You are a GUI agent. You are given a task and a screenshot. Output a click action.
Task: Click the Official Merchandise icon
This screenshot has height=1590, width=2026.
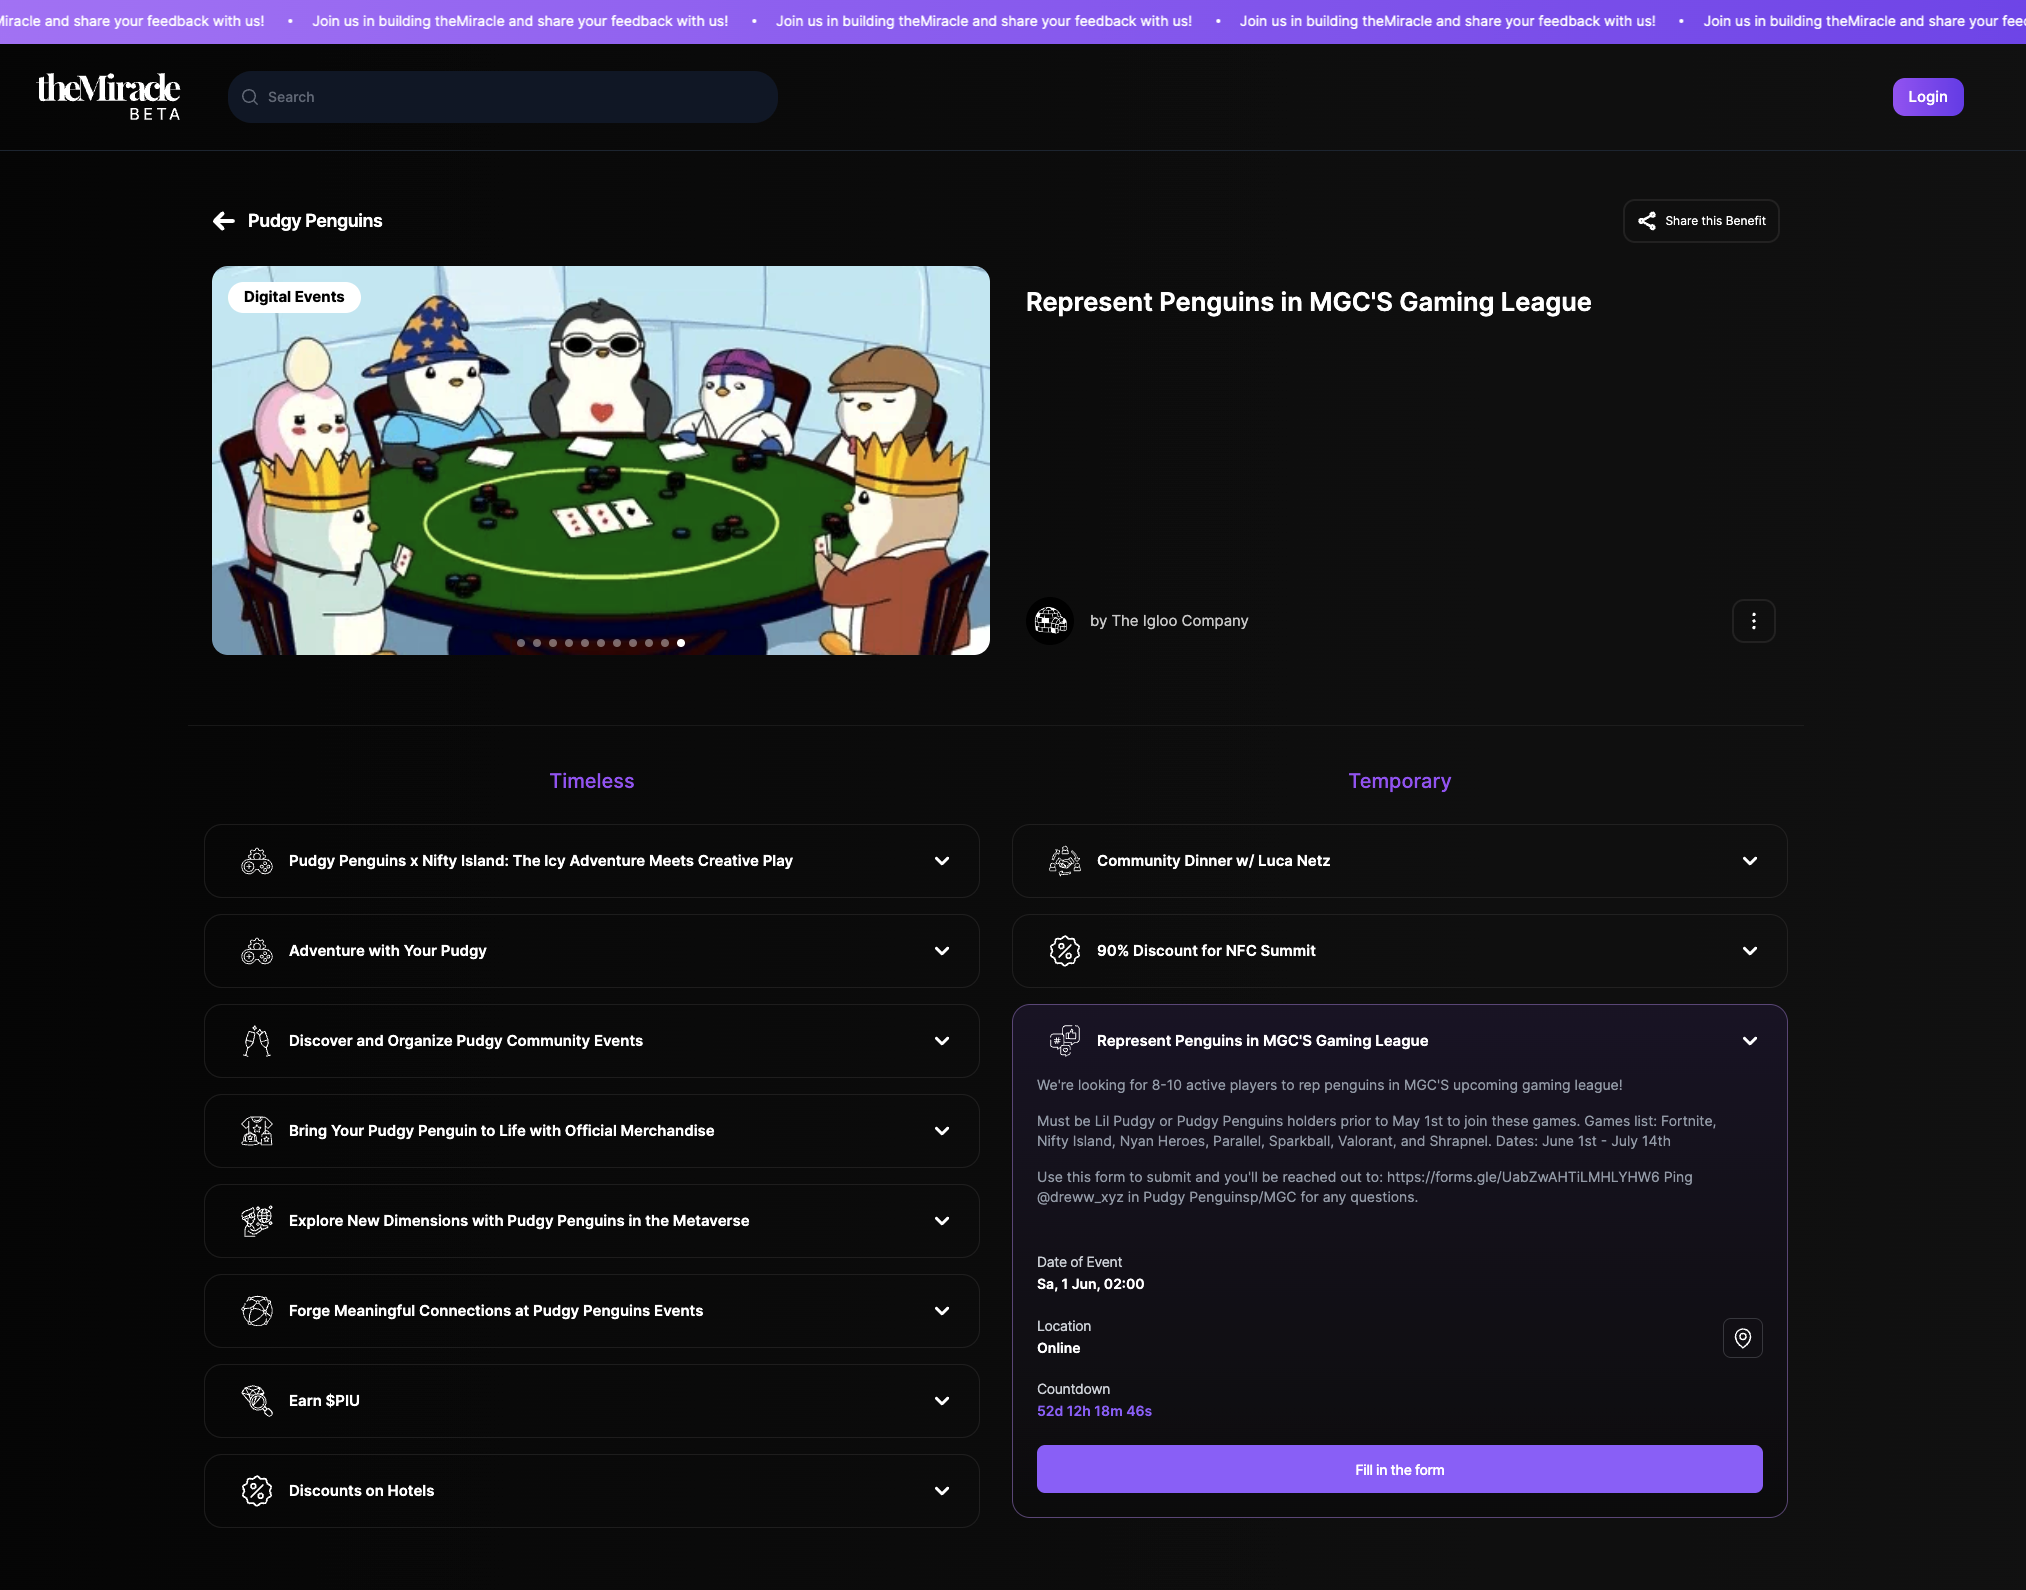pos(257,1131)
